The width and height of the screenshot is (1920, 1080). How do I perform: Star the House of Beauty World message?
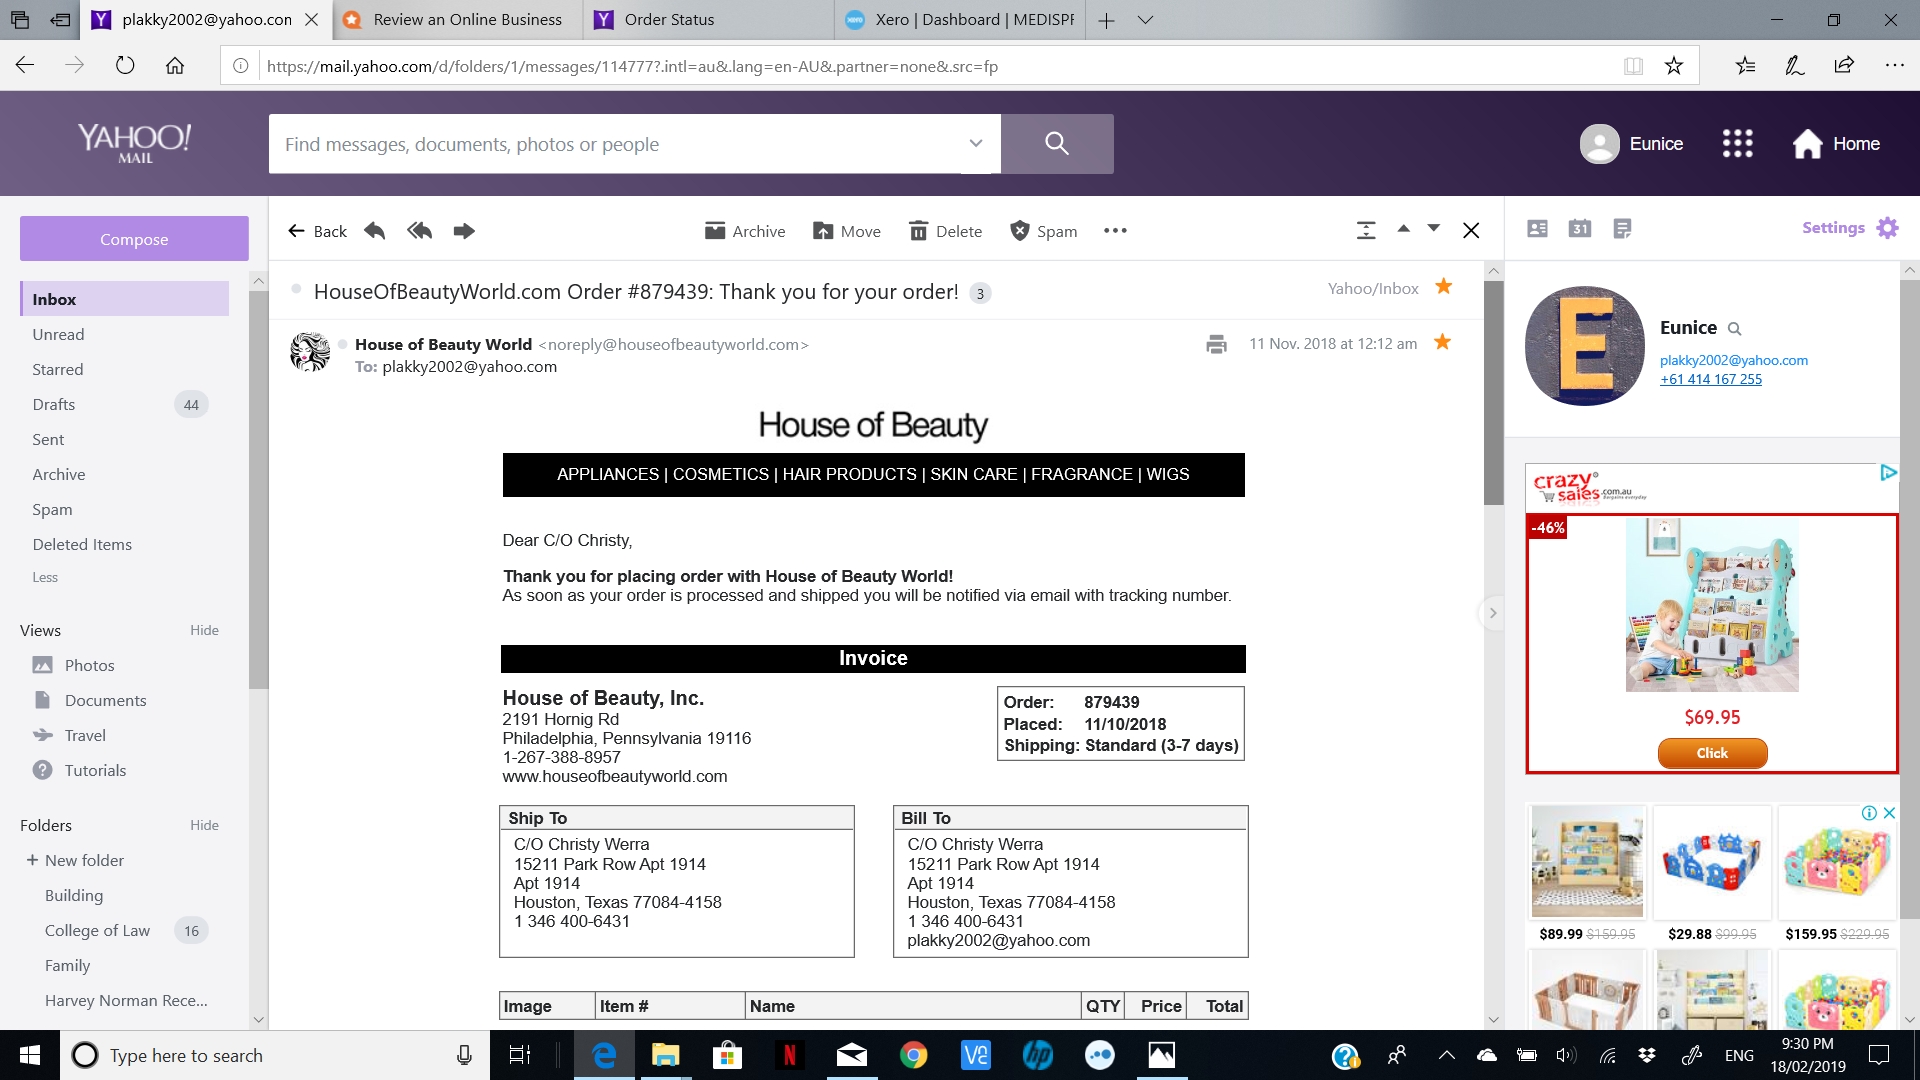(1442, 342)
